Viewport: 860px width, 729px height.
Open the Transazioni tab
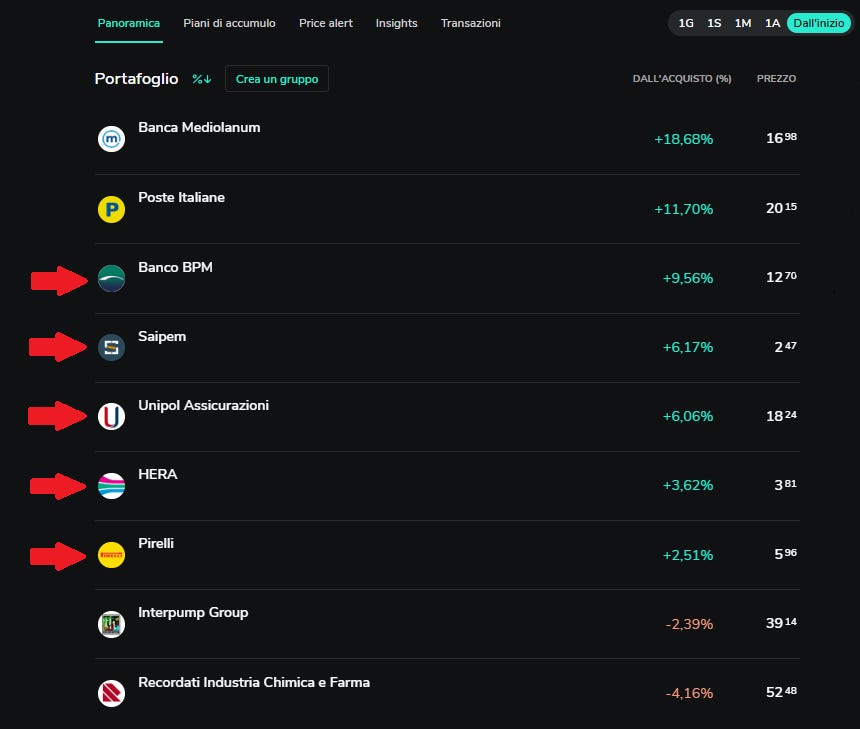click(470, 23)
